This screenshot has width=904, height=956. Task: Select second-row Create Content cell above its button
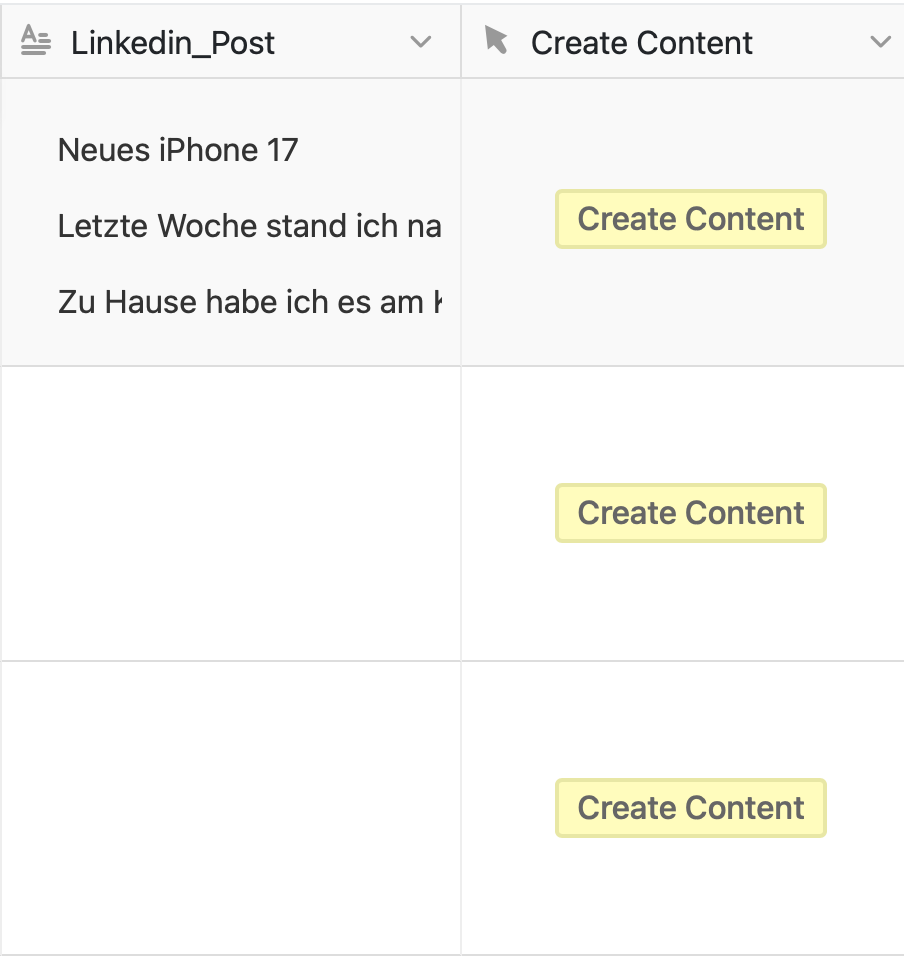click(x=690, y=425)
